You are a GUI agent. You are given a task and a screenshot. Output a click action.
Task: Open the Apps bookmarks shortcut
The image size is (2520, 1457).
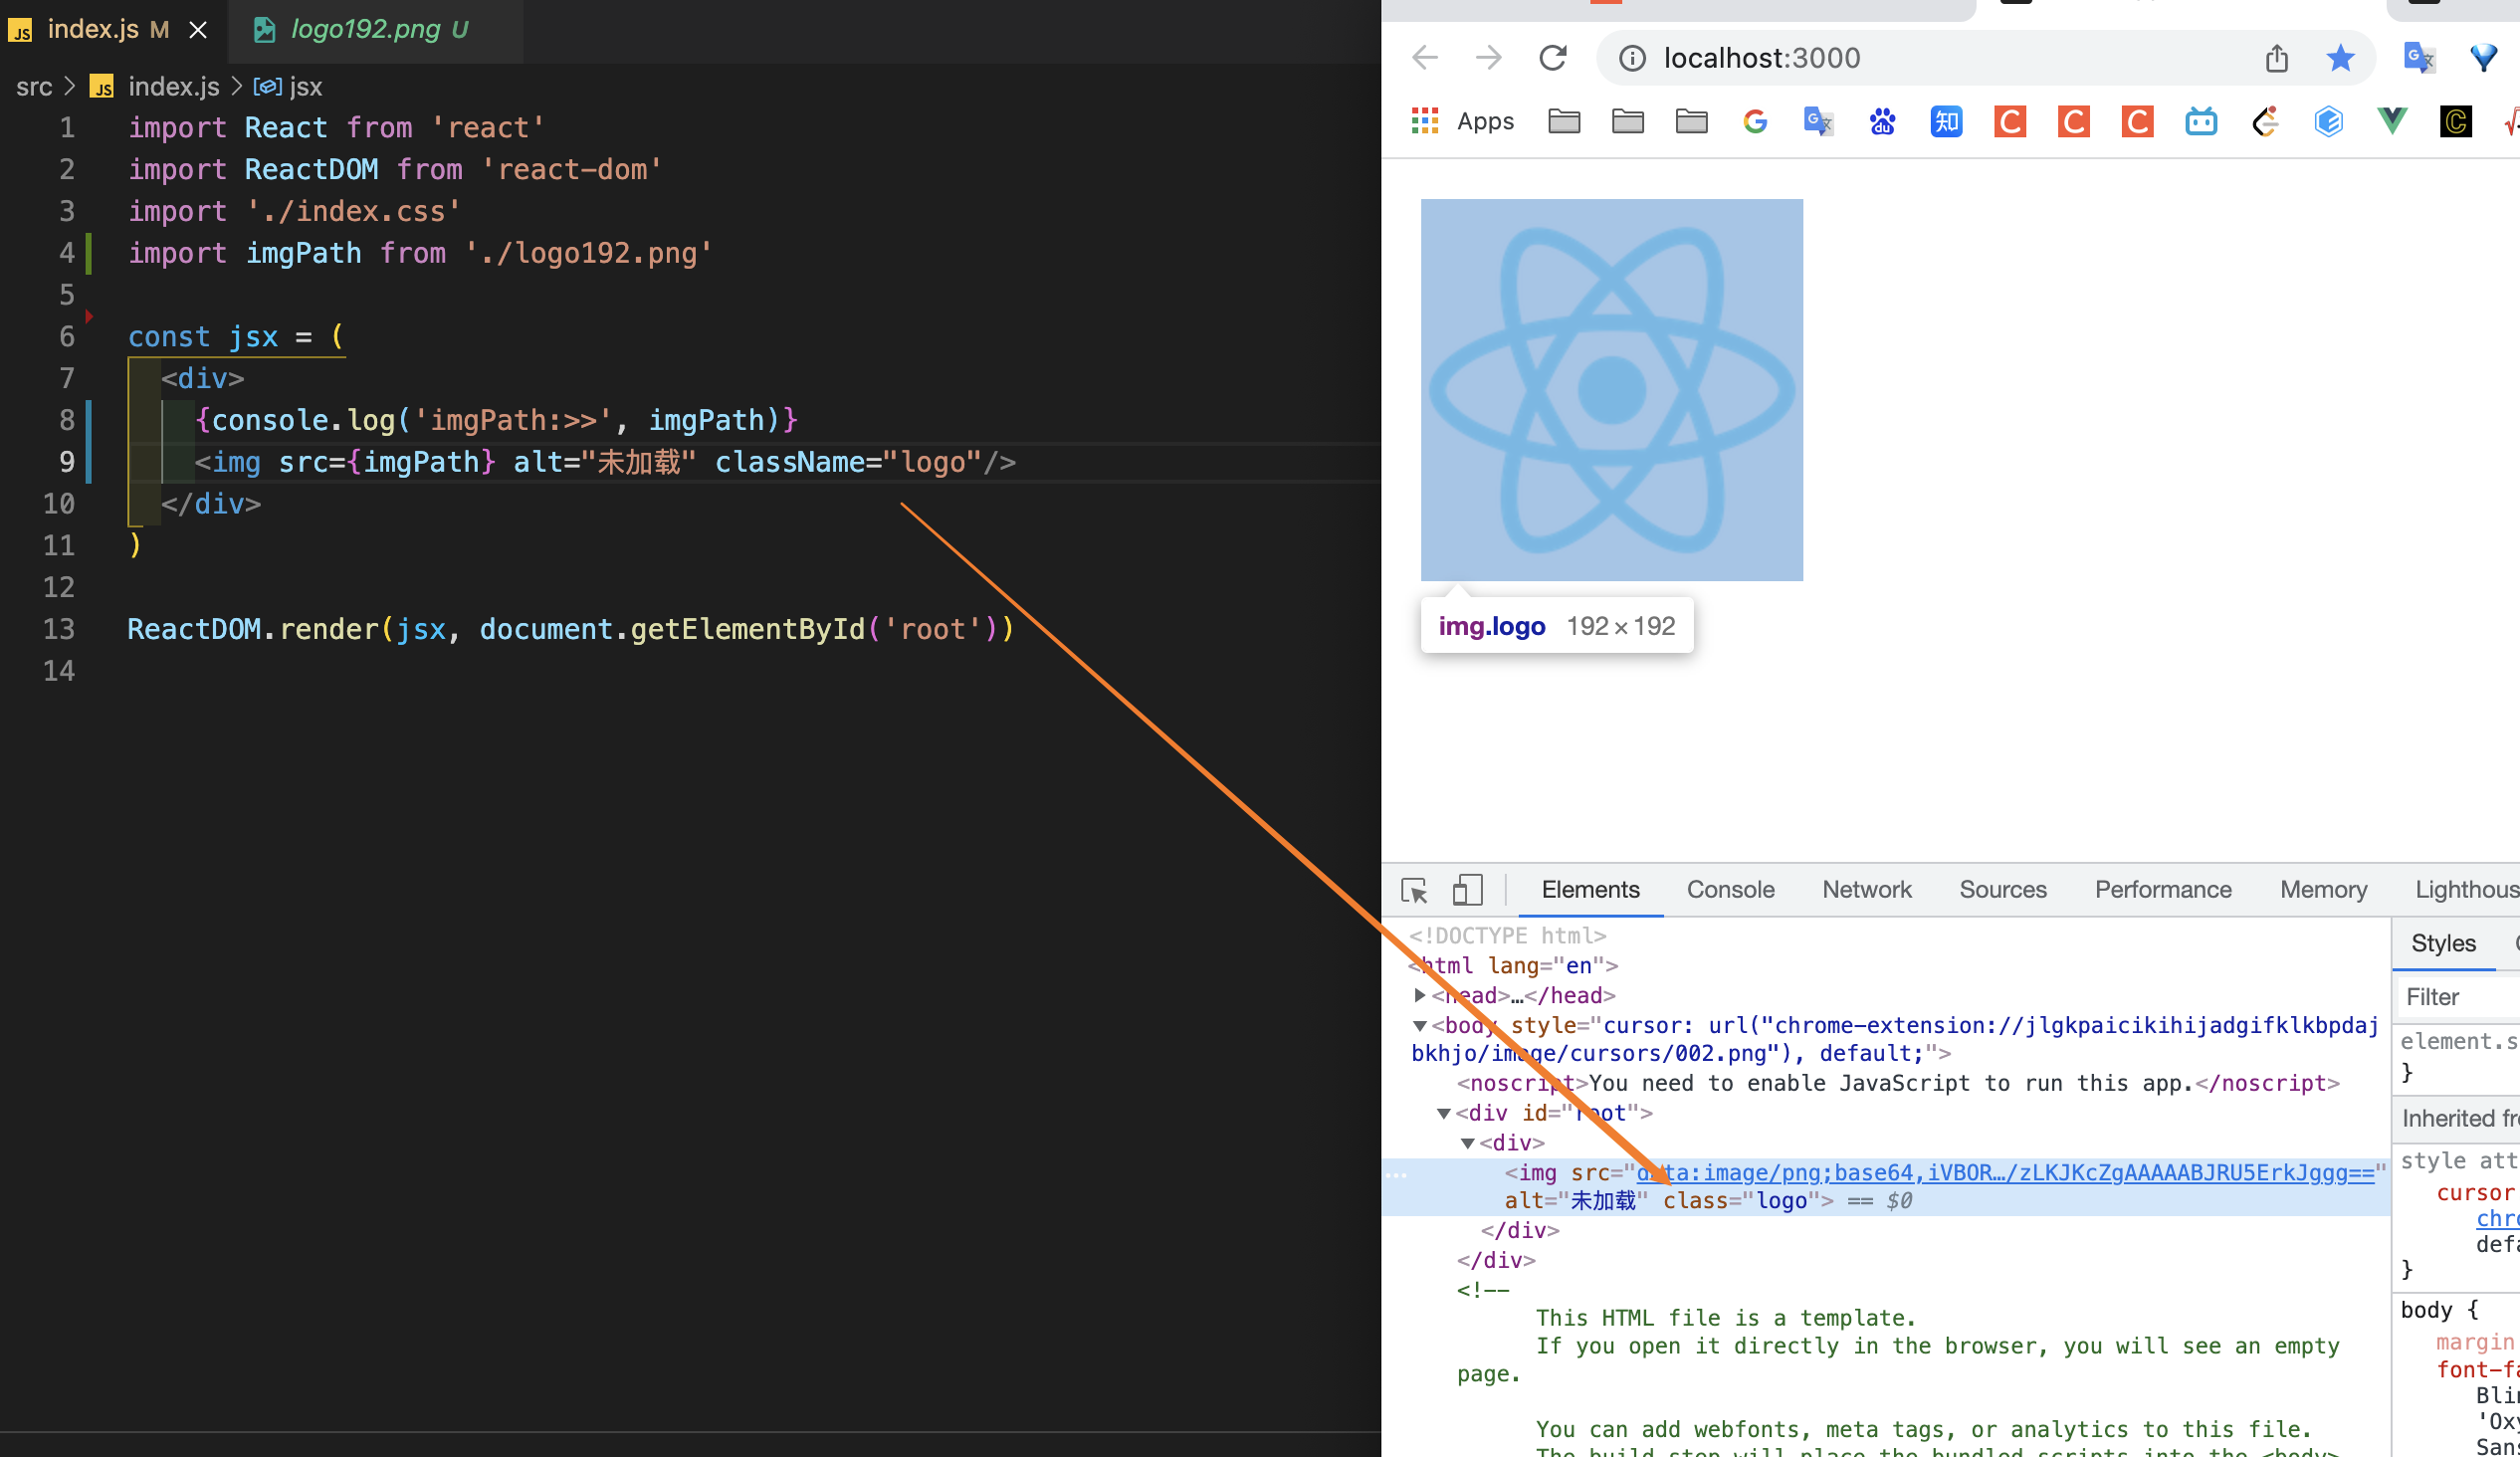(1462, 122)
